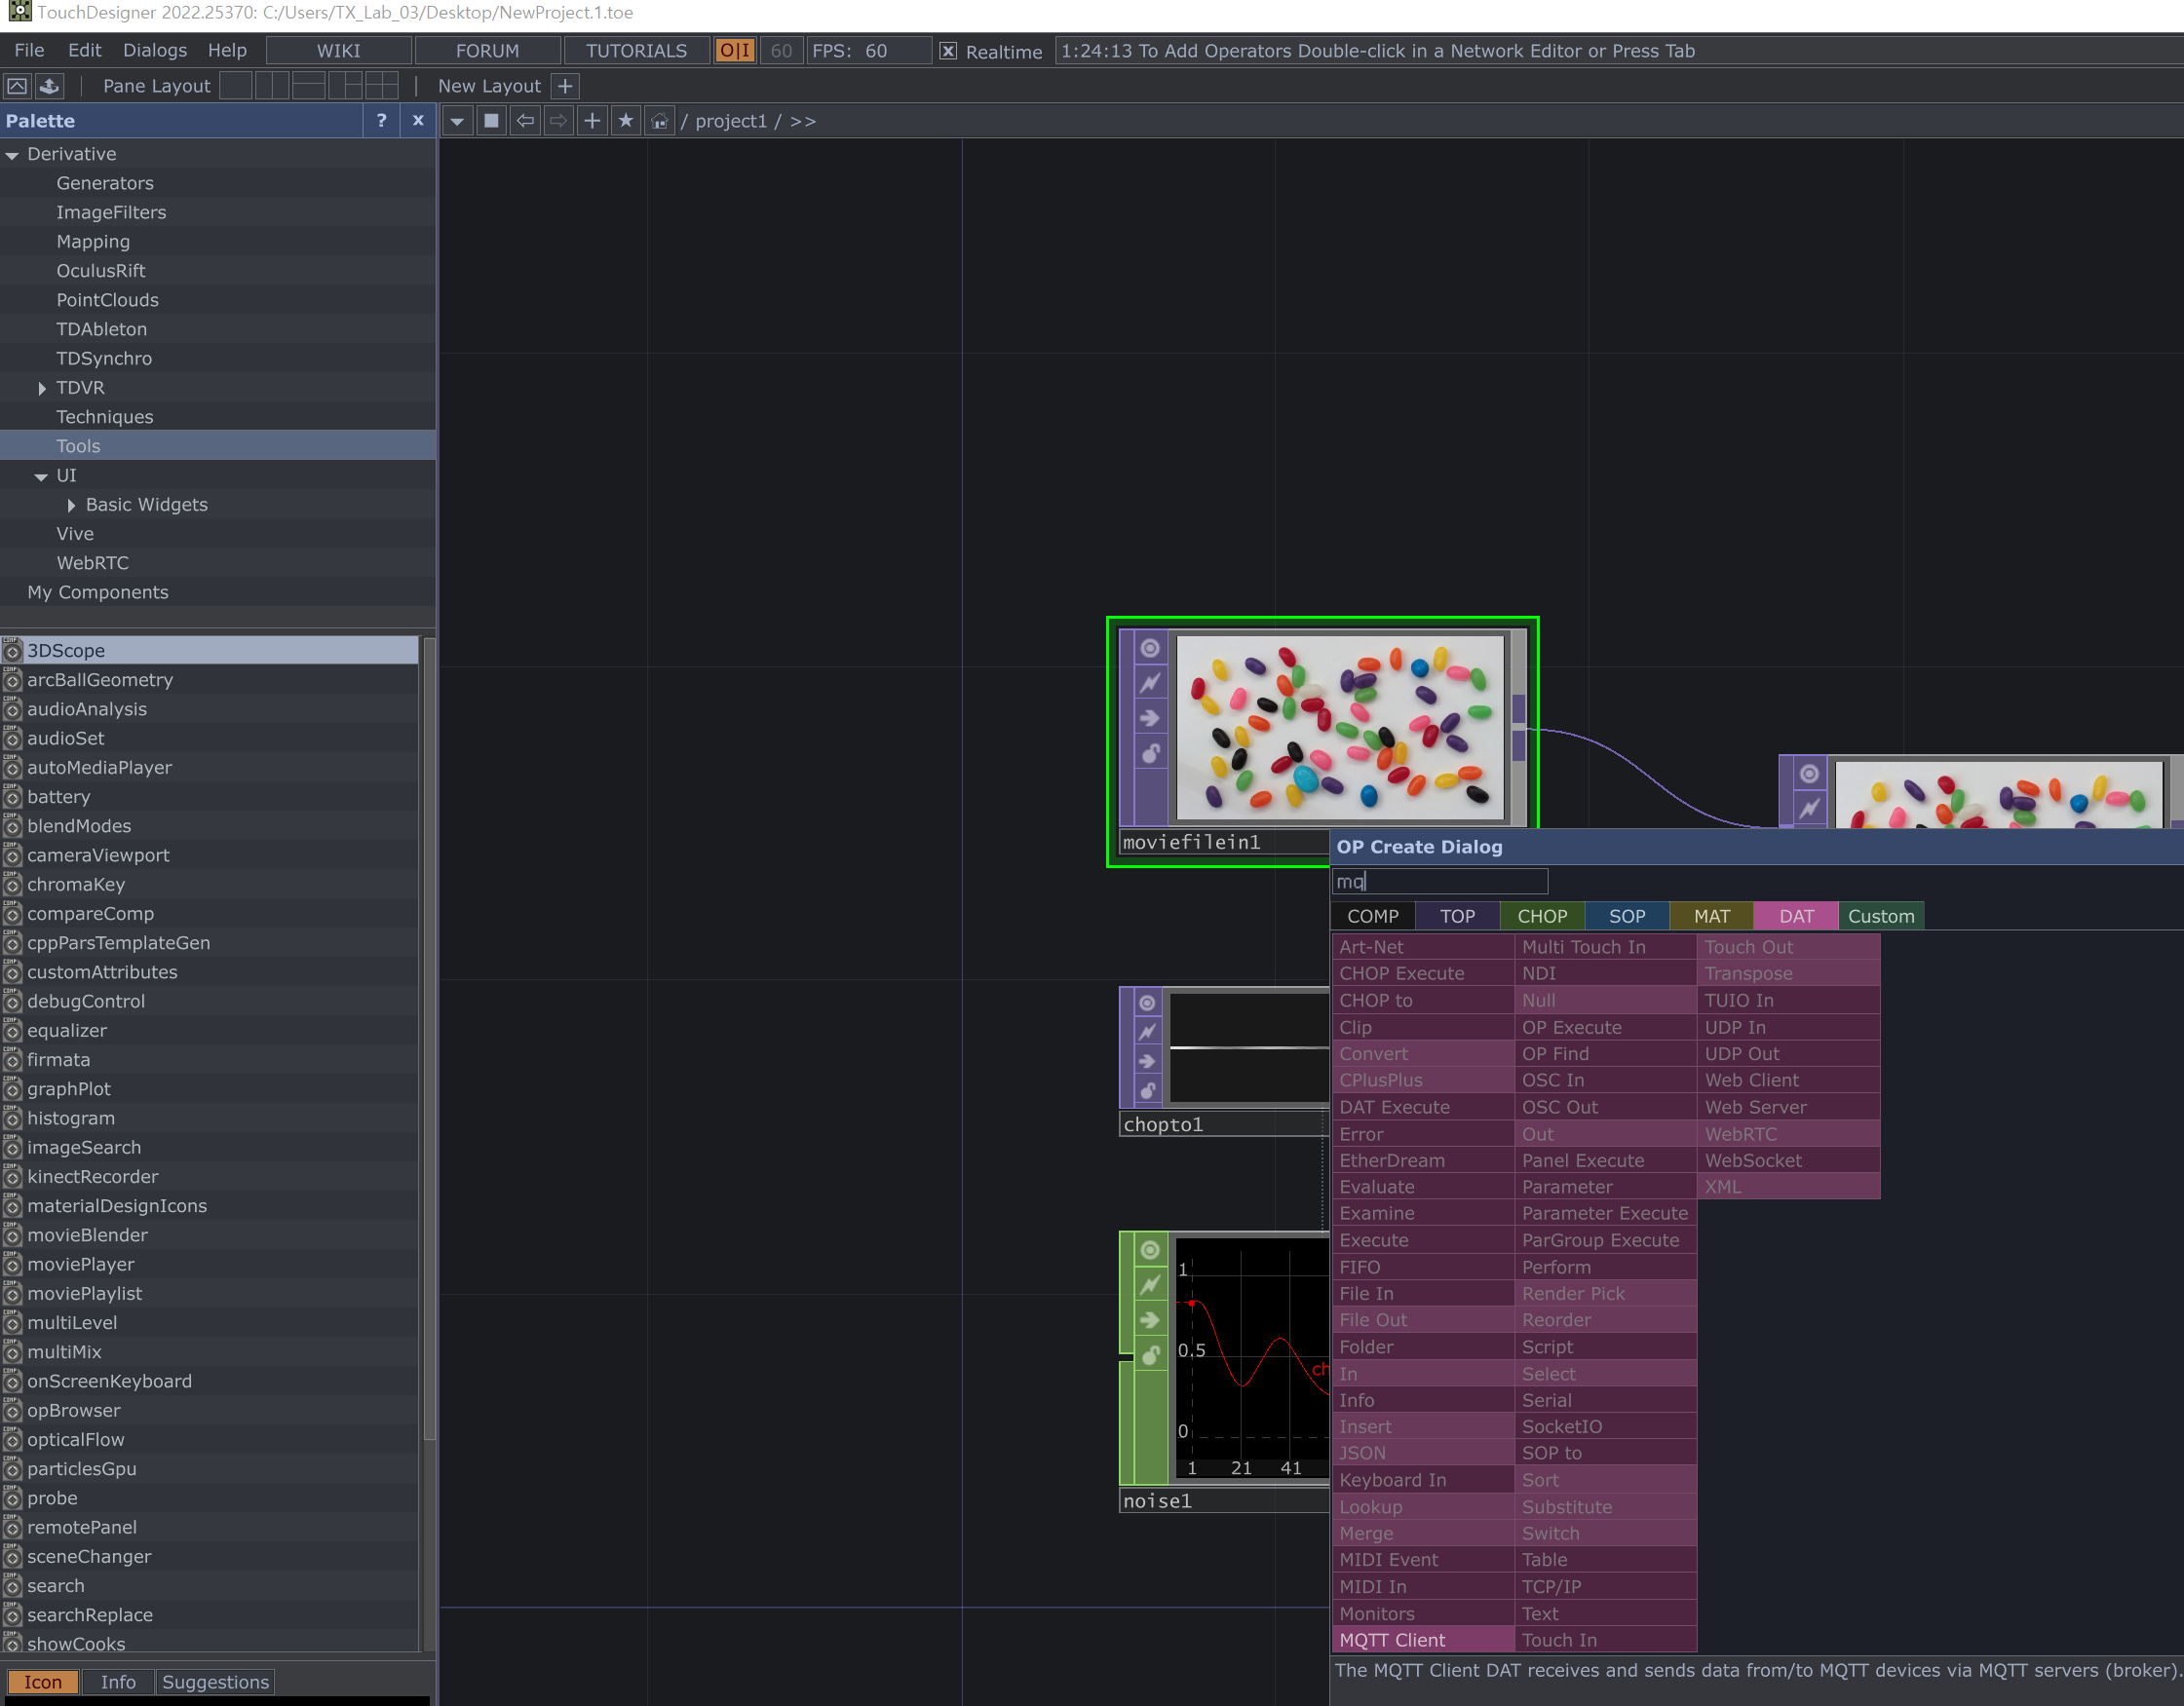
Task: Open the Dialogs menu
Action: (155, 50)
